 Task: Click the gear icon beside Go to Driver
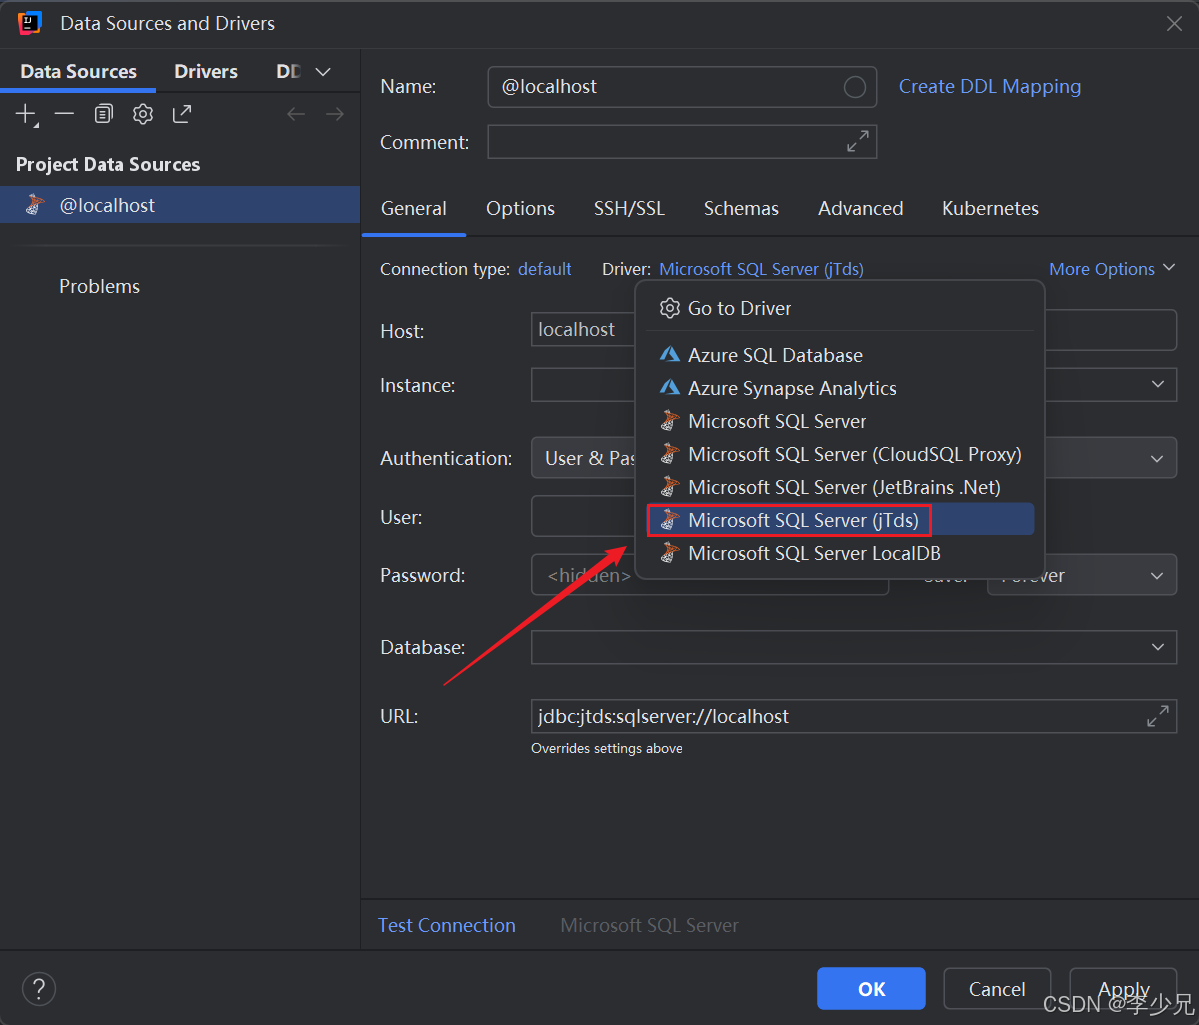(669, 308)
